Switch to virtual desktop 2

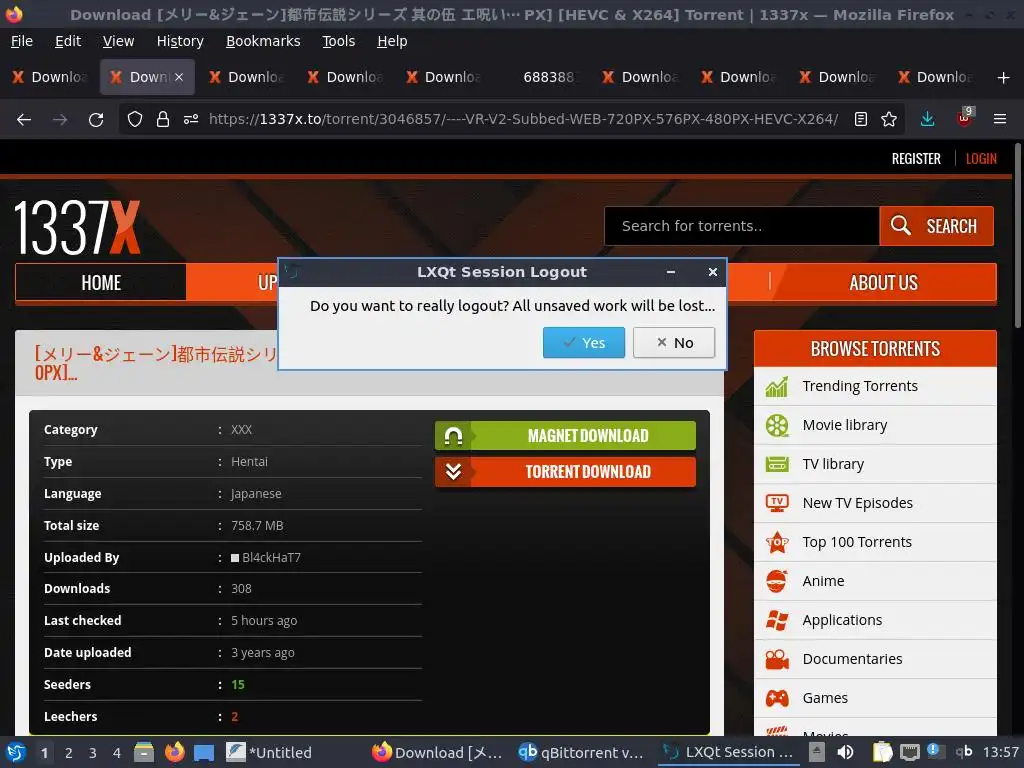tap(69, 753)
